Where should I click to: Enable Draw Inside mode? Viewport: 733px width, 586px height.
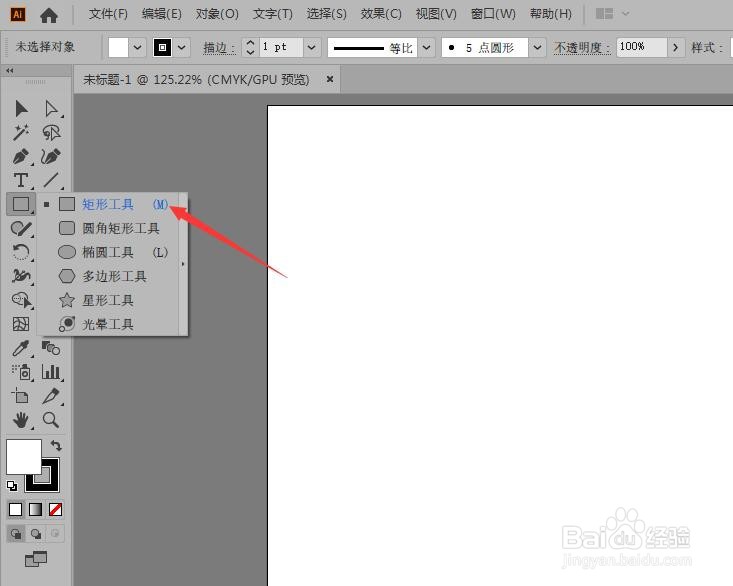[55, 534]
